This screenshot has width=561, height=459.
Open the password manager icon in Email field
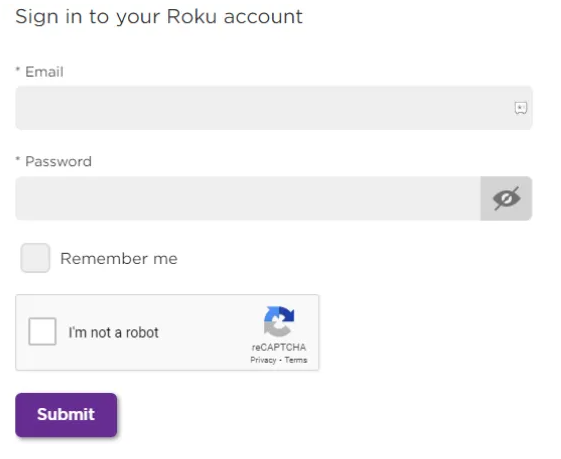[x=521, y=108]
